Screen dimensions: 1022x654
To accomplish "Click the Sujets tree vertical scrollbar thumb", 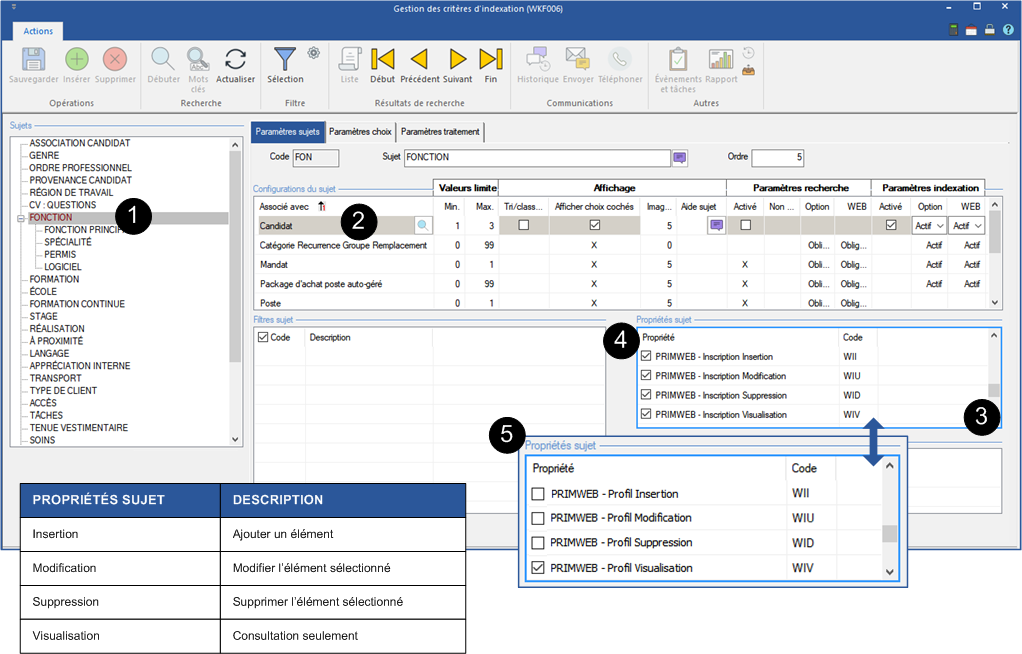I will click(235, 256).
